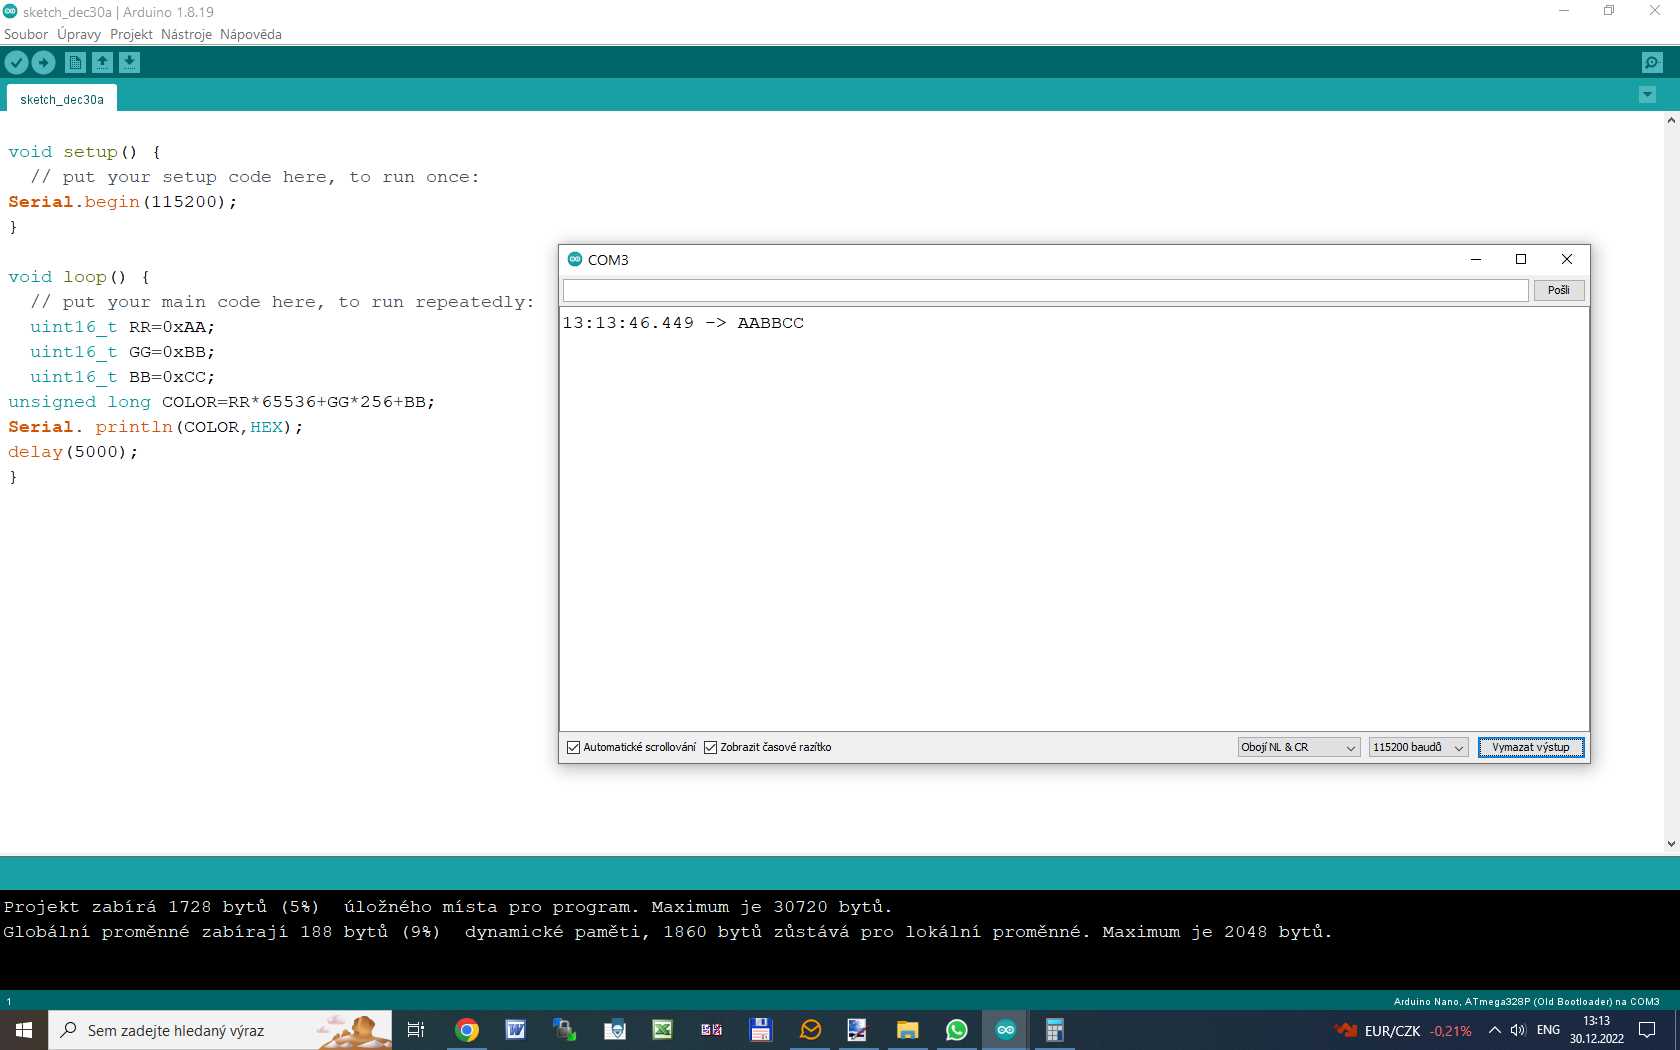This screenshot has height=1050, width=1680.
Task: Expand the sketch tab menu arrow
Action: coord(1647,95)
